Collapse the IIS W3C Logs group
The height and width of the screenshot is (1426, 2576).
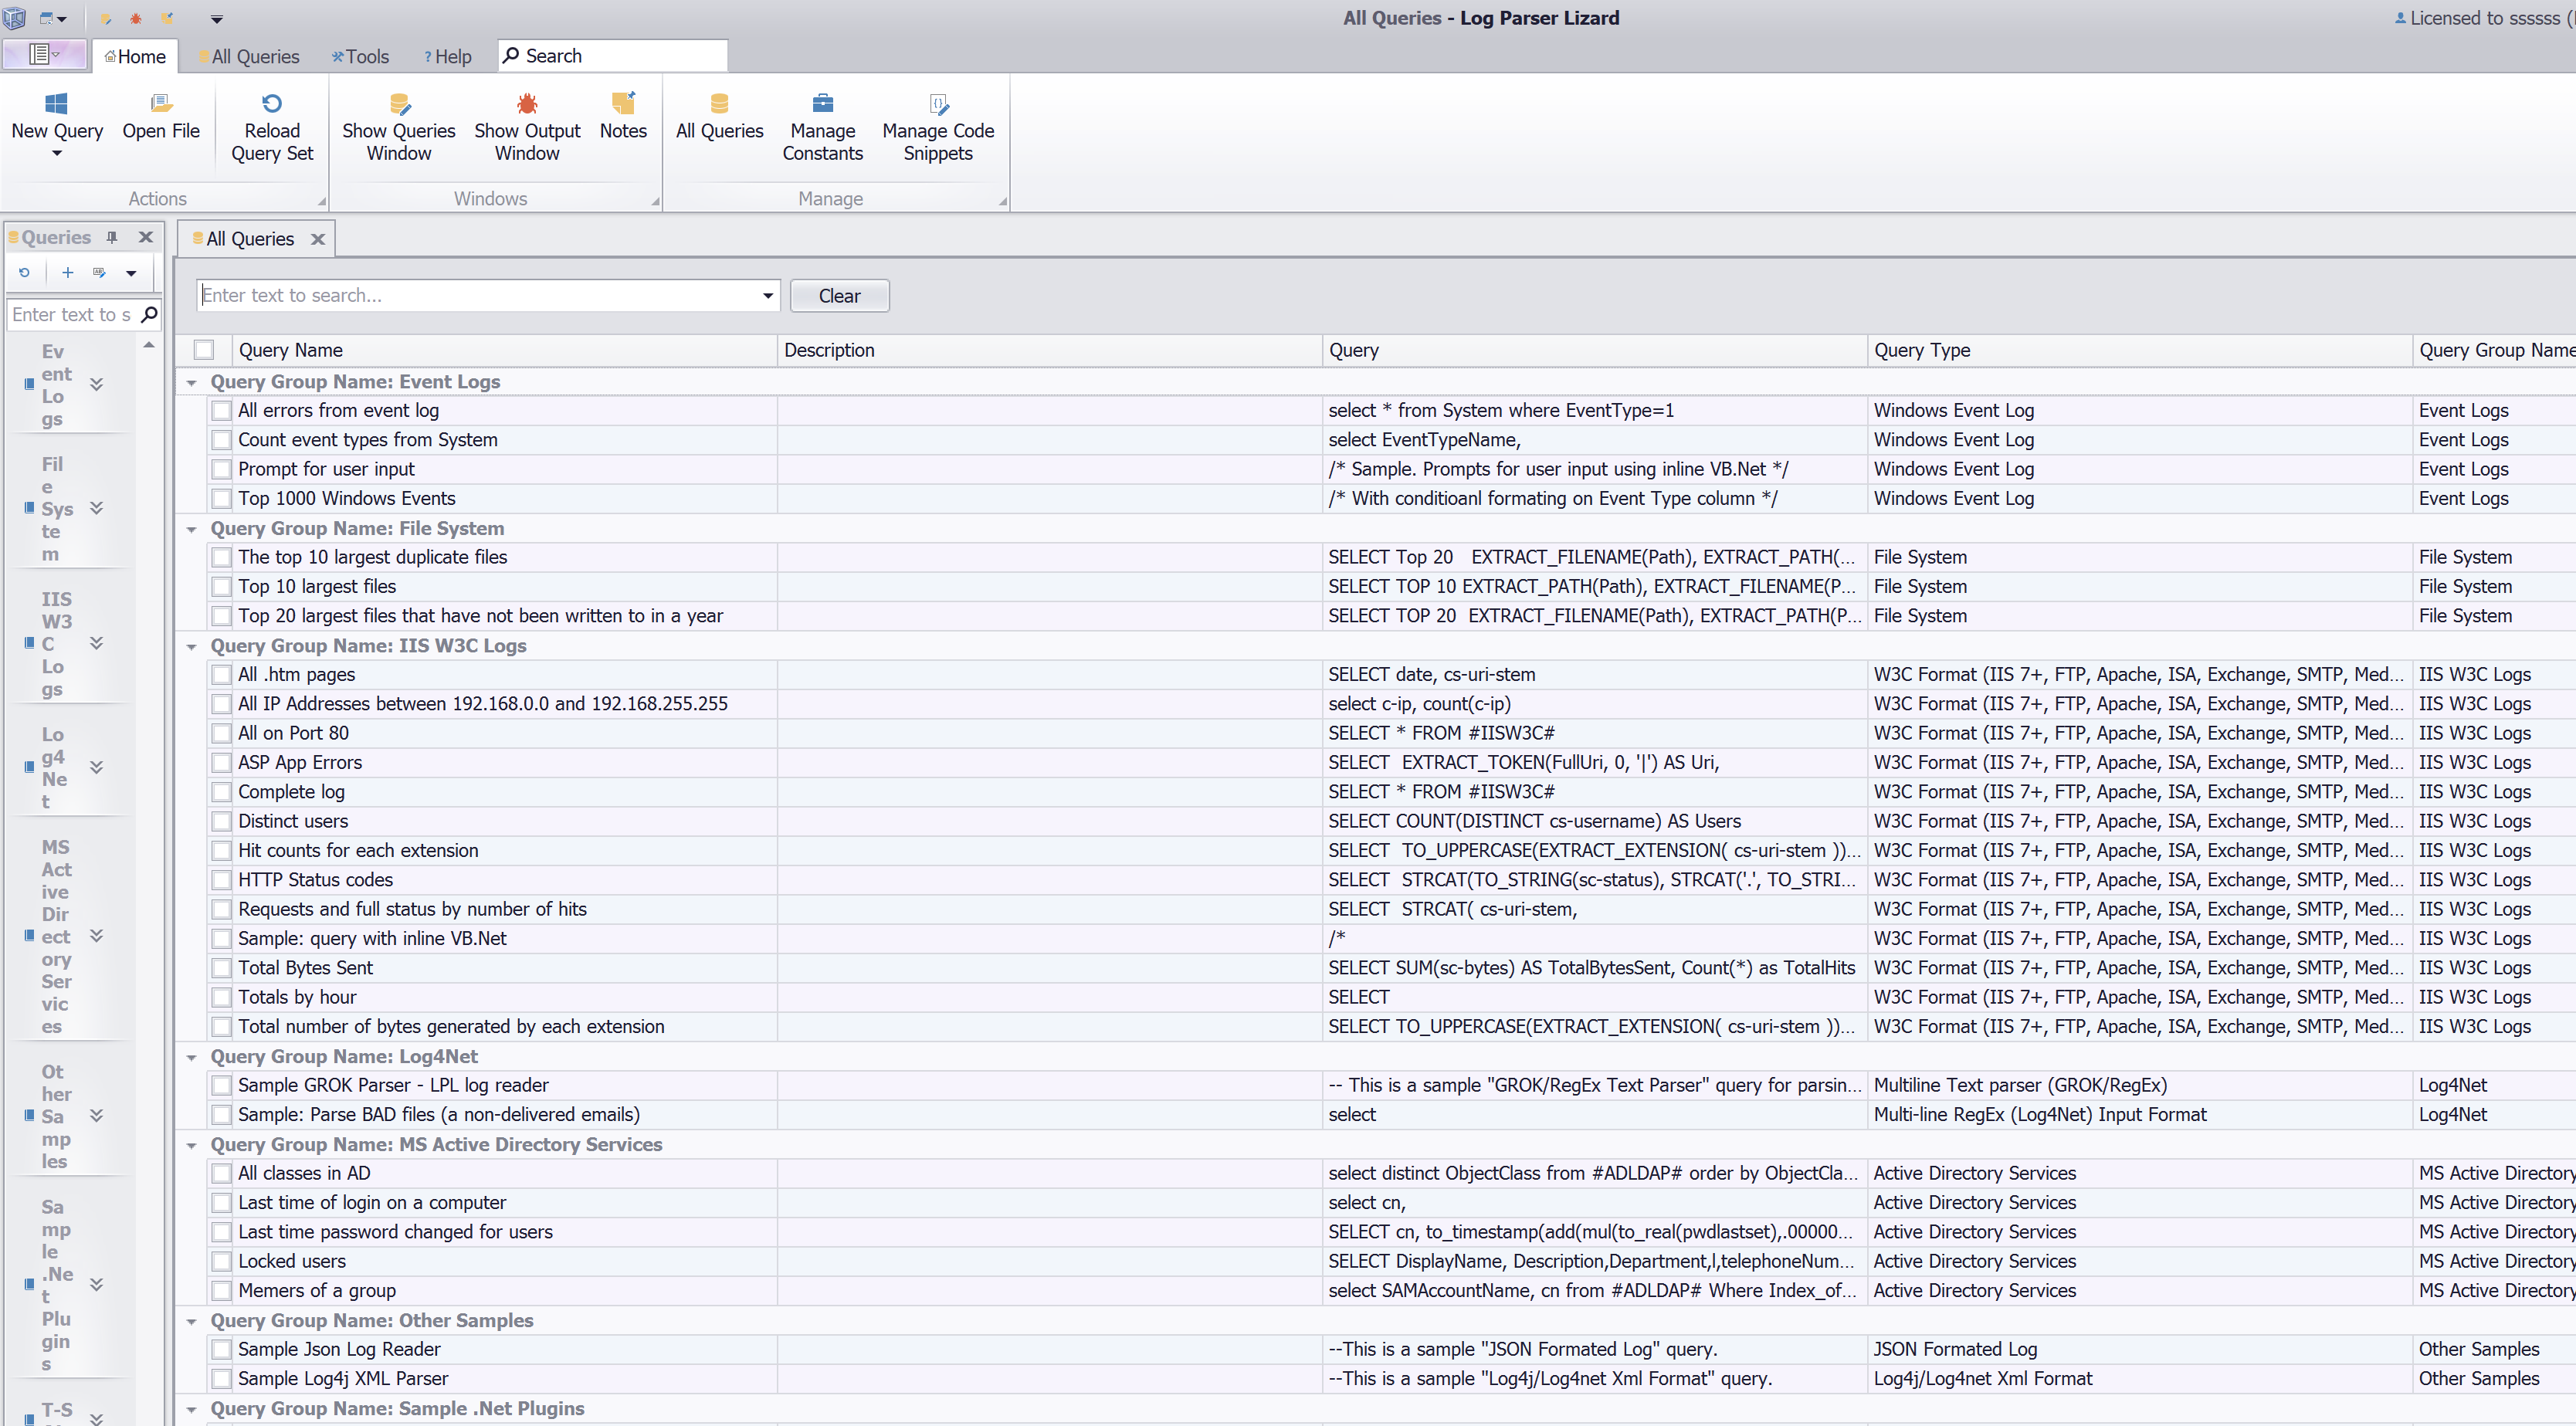click(x=191, y=646)
